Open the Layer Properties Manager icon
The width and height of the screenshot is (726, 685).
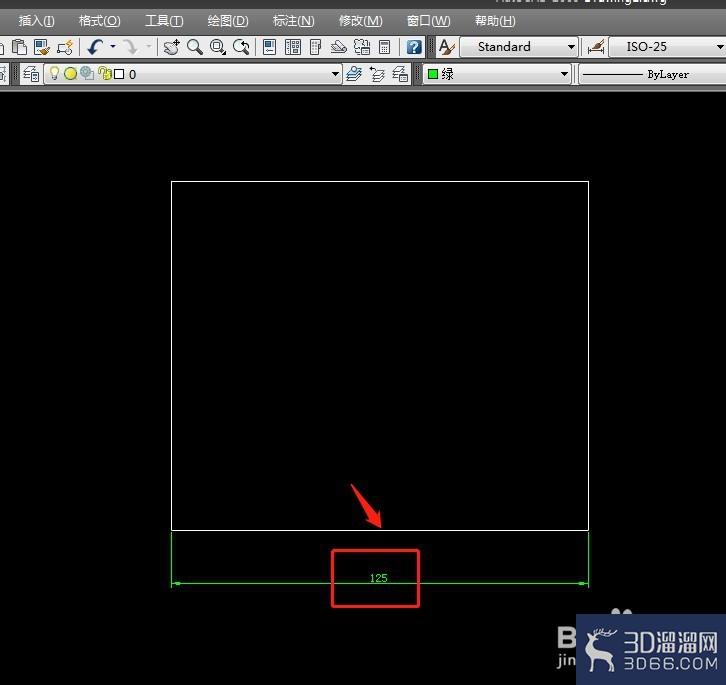[31, 74]
